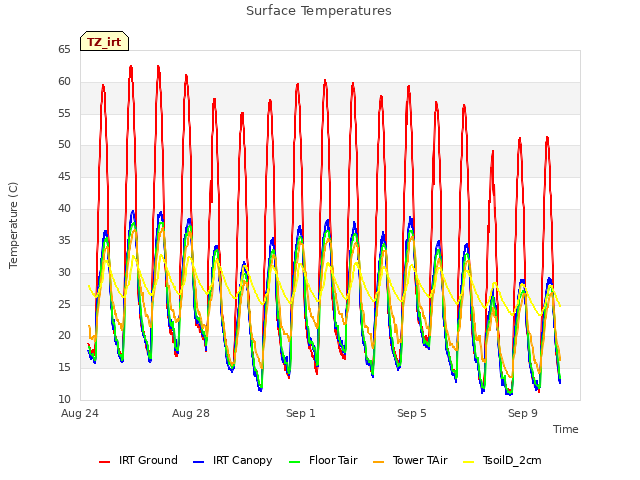Viewport: 640px width, 480px height.
Task: Toggle IRT Ground legend entry
Action: tap(138, 460)
